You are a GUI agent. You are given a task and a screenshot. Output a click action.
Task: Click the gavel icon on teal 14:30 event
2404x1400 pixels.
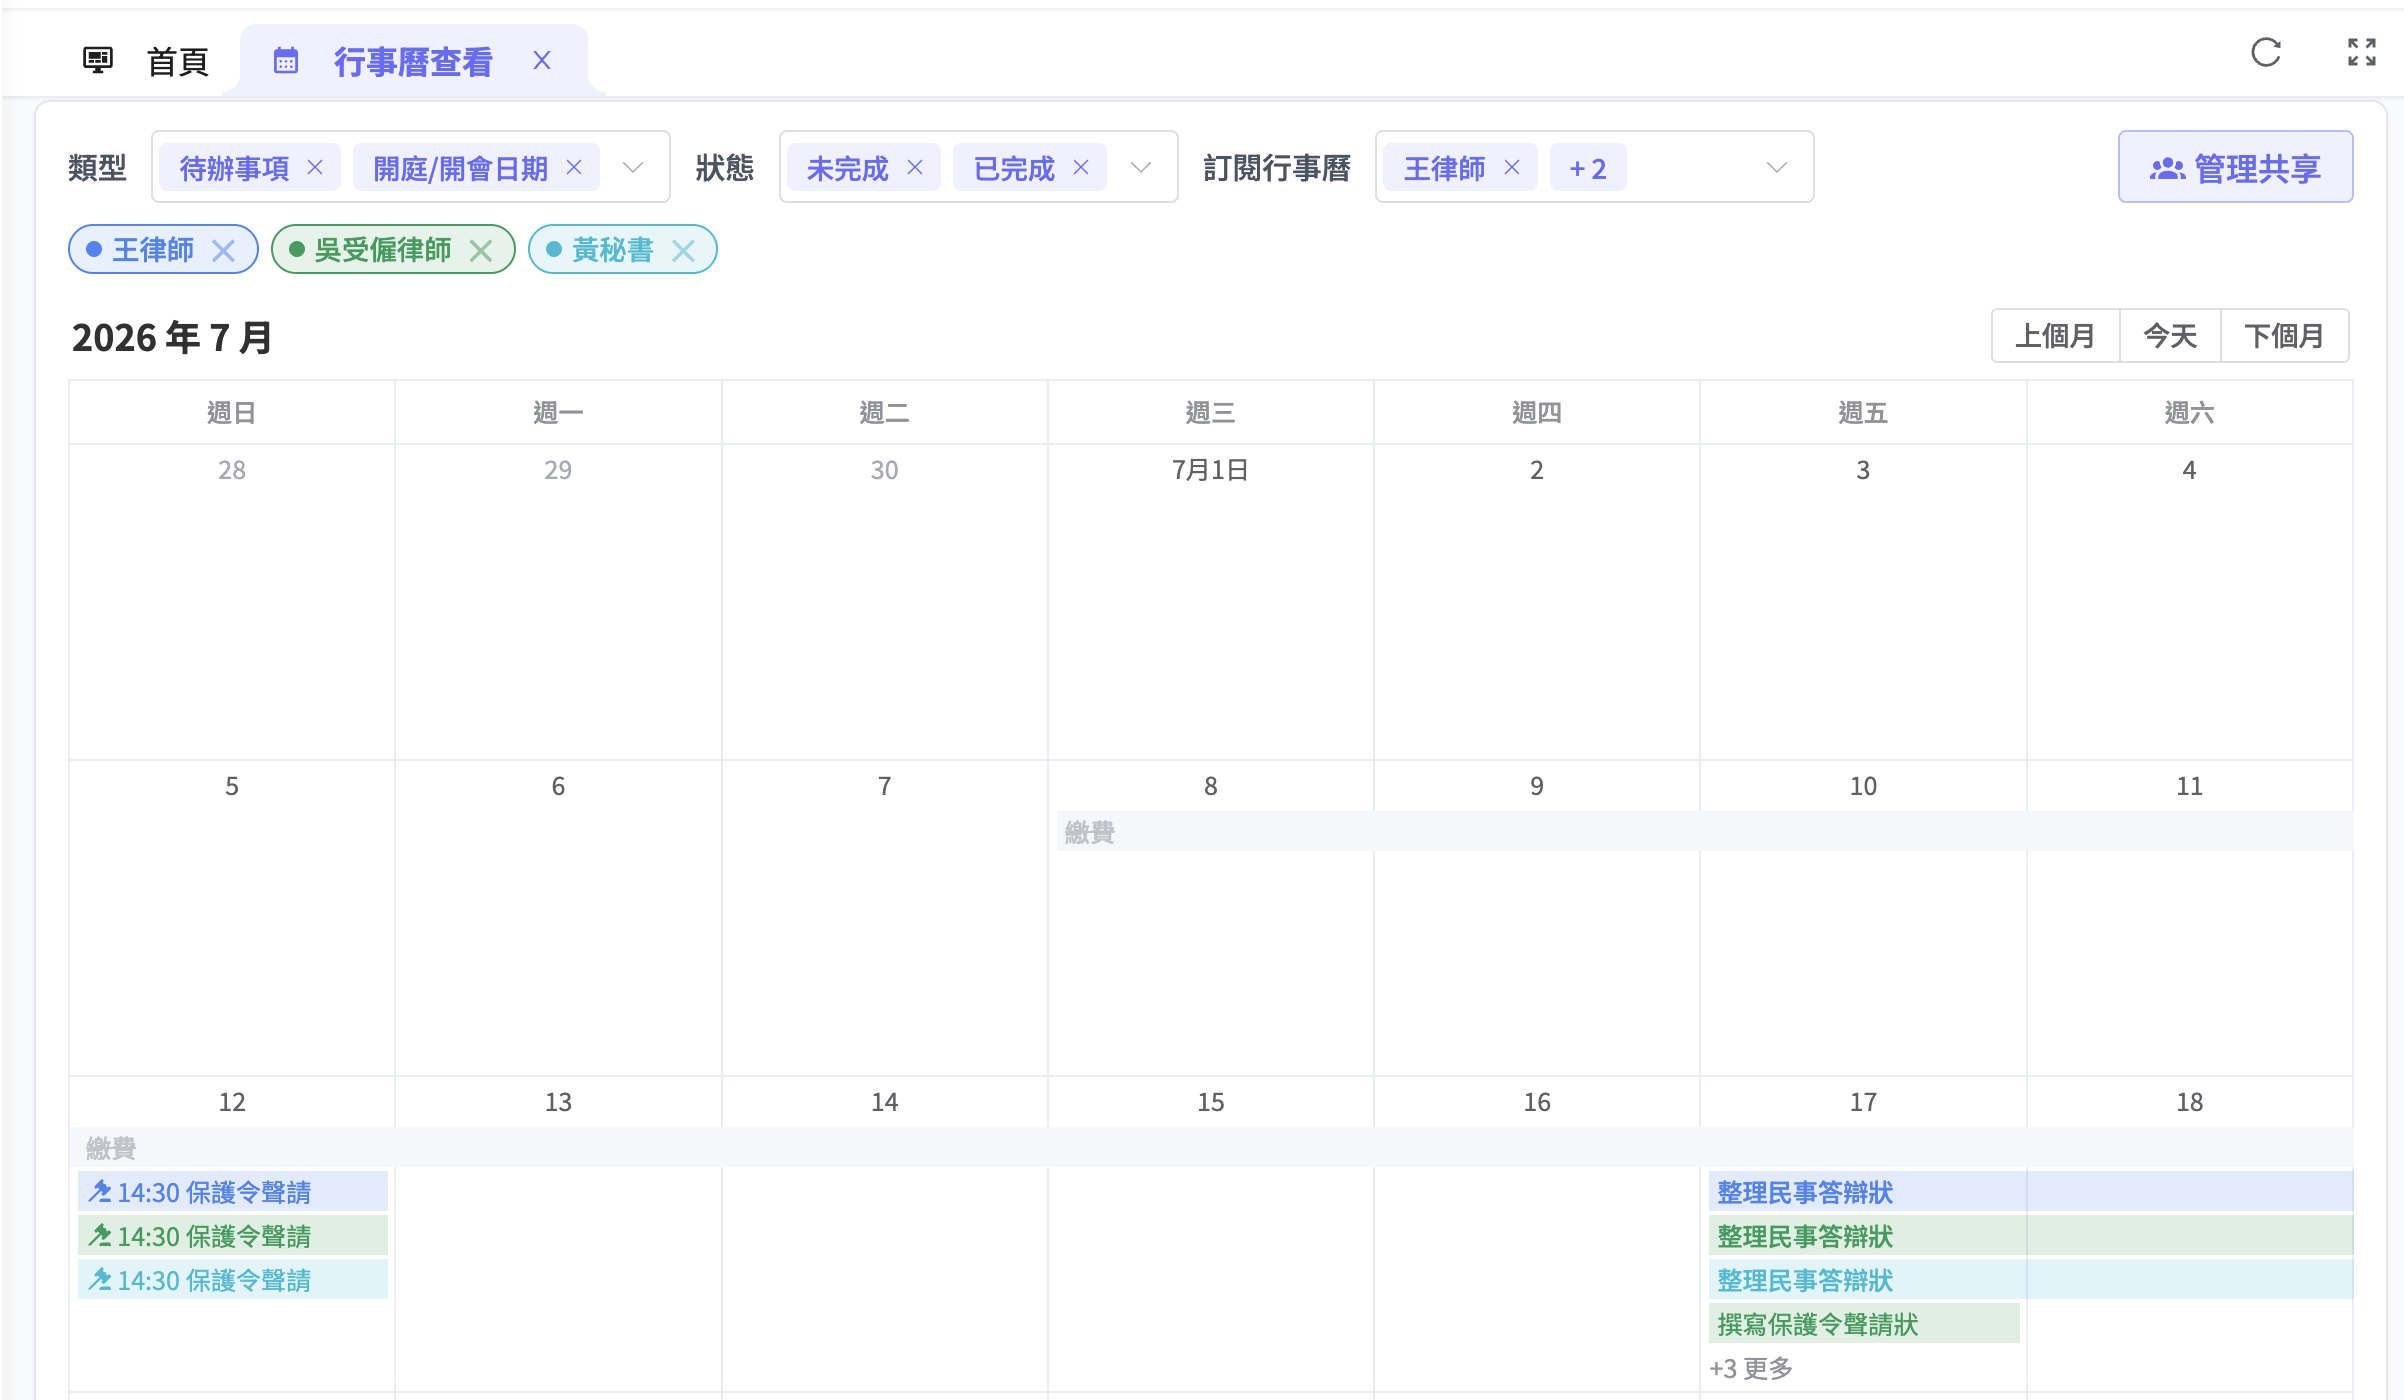tap(99, 1279)
